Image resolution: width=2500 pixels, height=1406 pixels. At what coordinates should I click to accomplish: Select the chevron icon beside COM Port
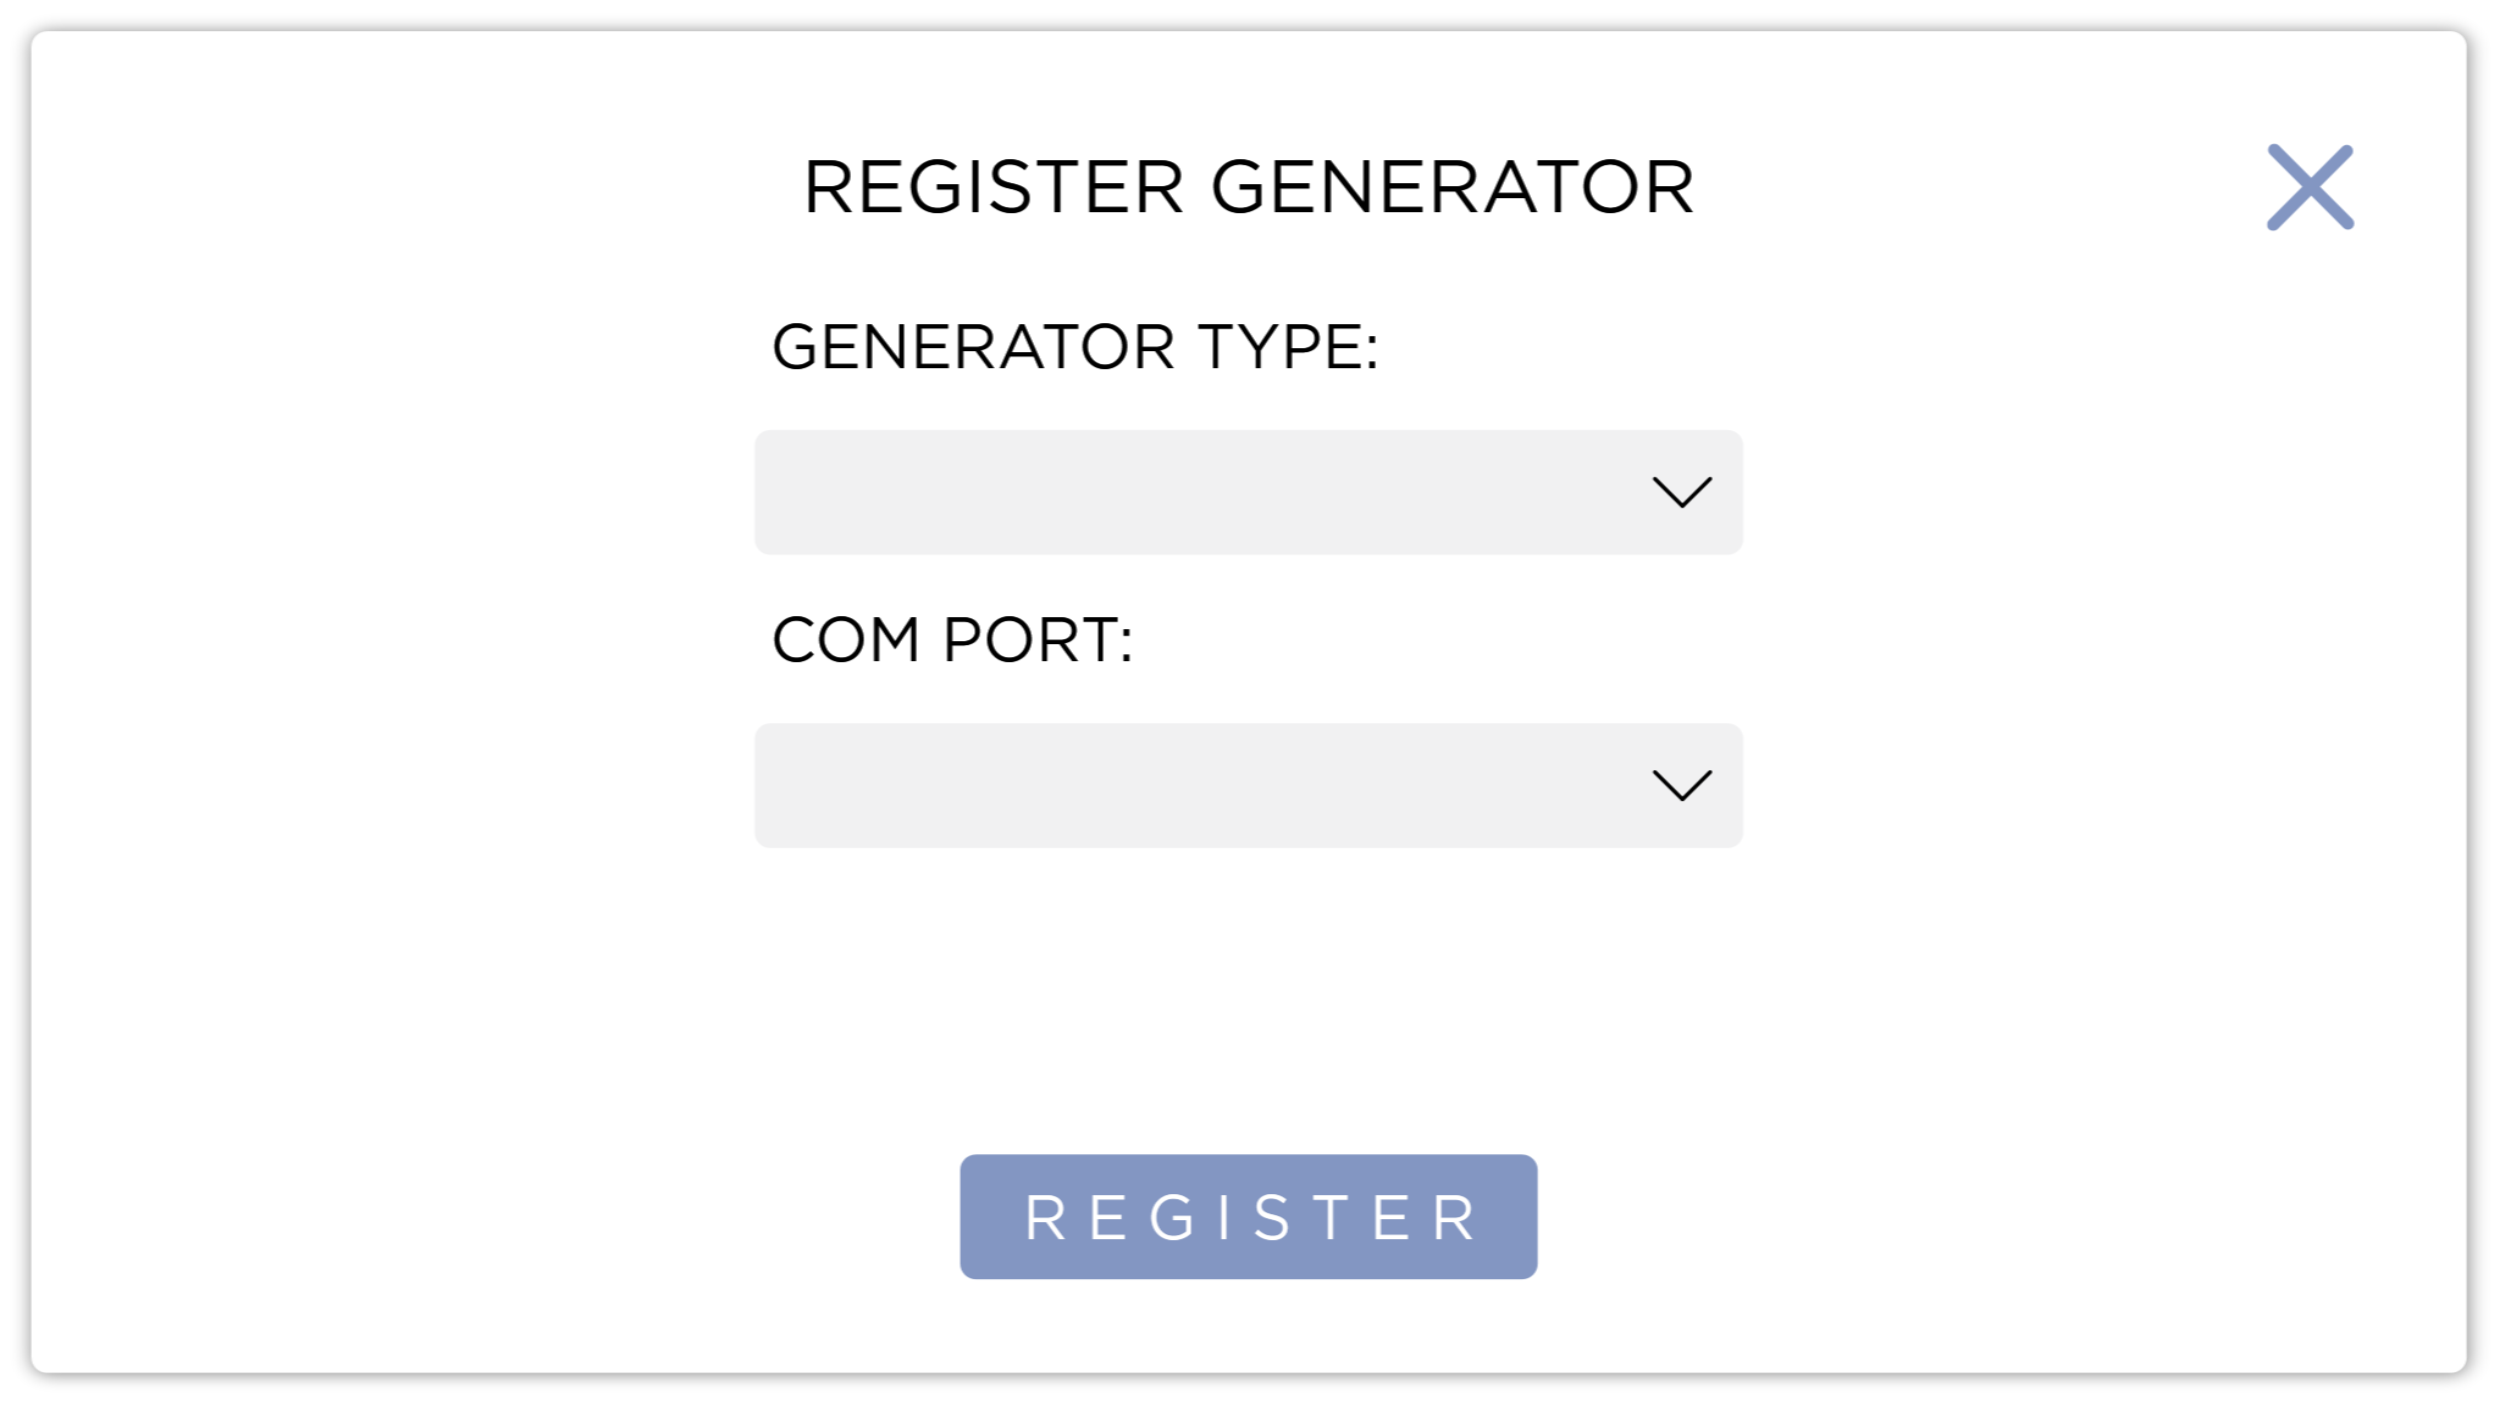(x=1682, y=785)
